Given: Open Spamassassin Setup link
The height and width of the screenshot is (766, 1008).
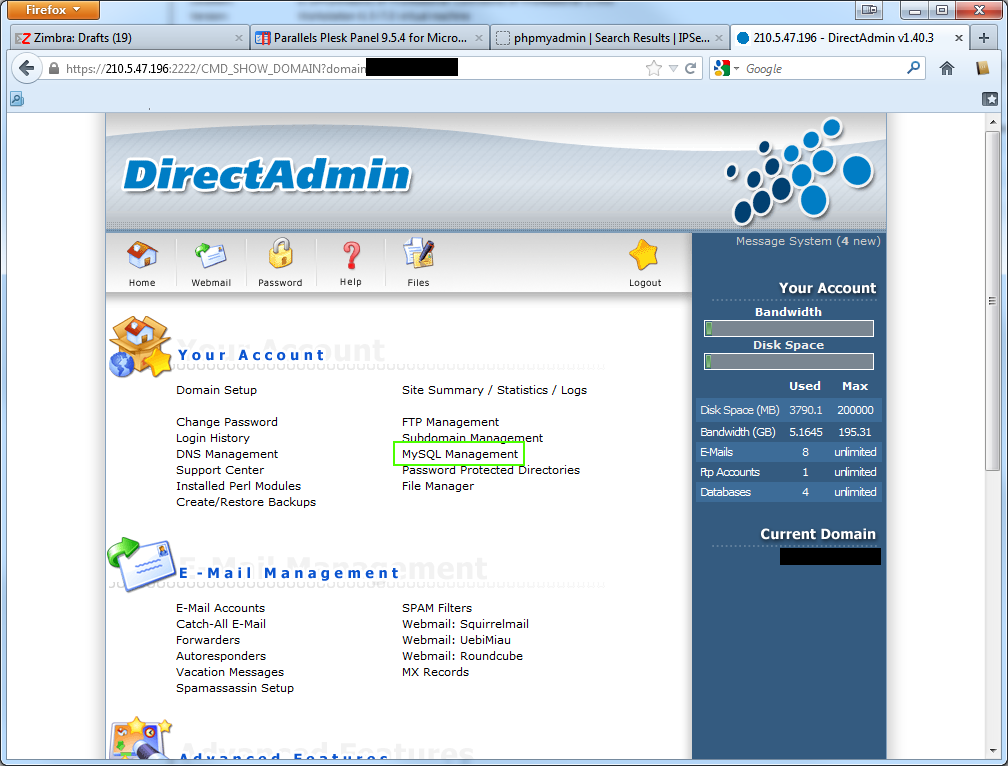Looking at the screenshot, I should [235, 688].
